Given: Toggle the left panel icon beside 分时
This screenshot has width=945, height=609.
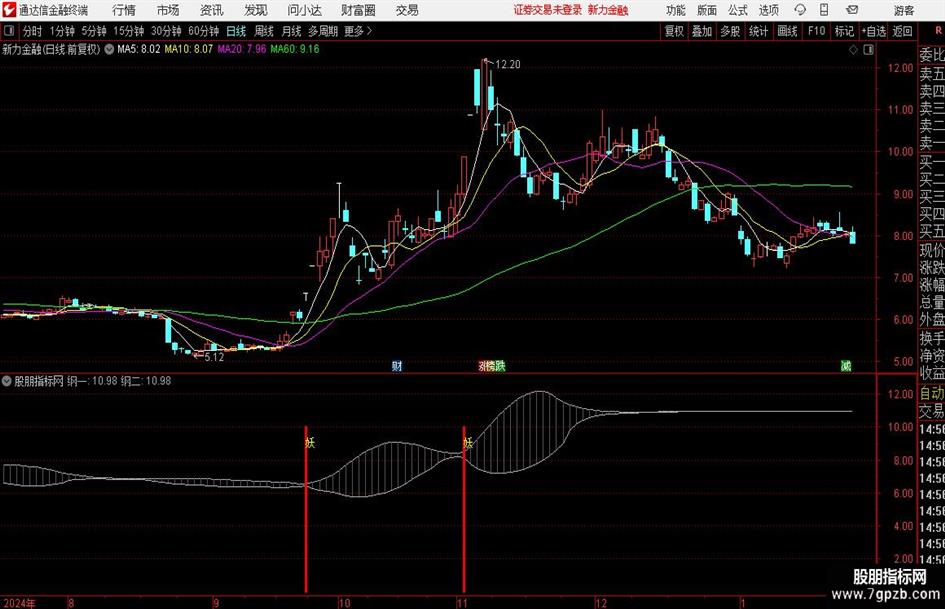Looking at the screenshot, I should [9, 31].
